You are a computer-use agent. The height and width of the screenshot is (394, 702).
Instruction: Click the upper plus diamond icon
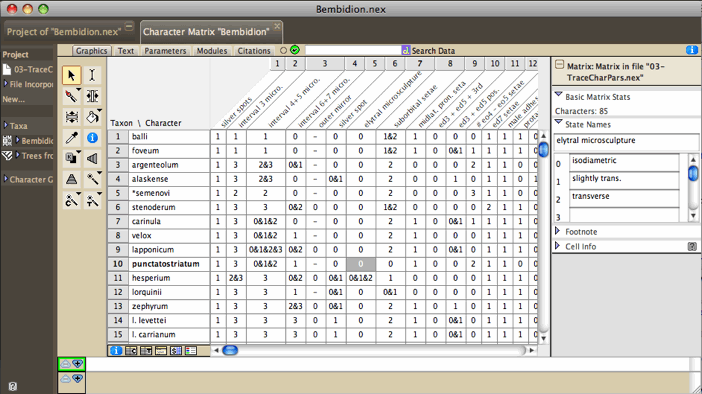78,364
